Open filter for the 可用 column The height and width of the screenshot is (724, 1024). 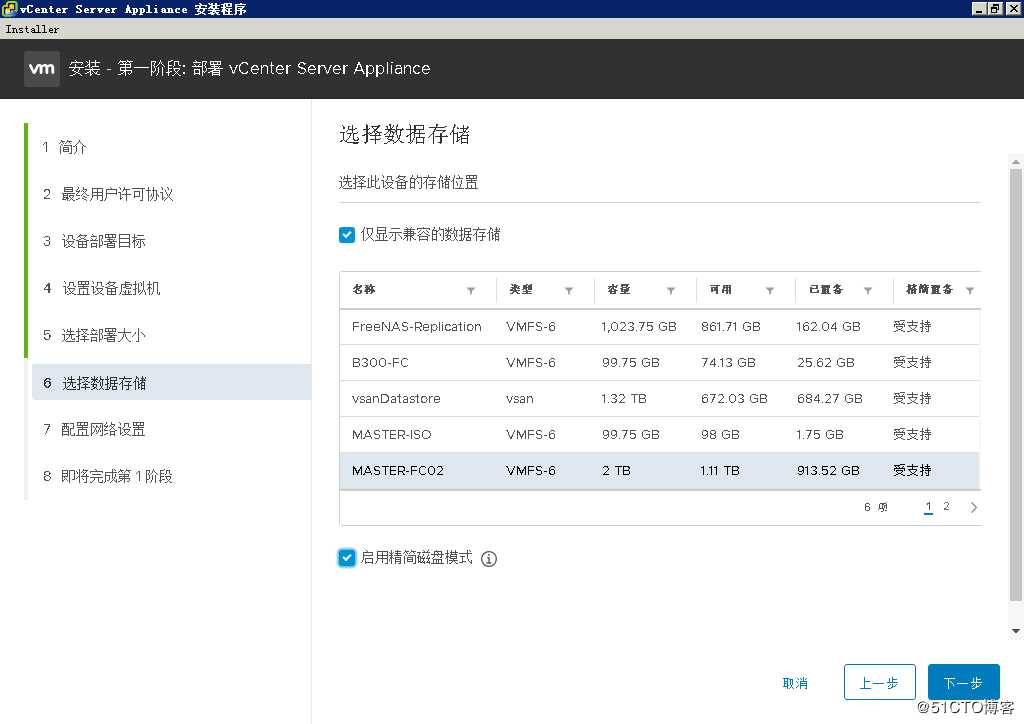point(770,291)
